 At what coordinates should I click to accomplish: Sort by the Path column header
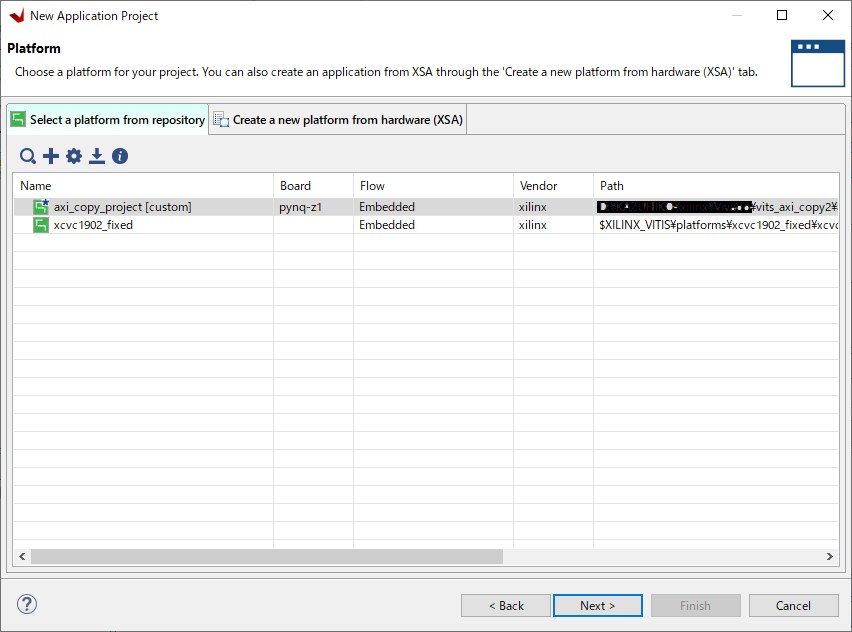point(716,186)
